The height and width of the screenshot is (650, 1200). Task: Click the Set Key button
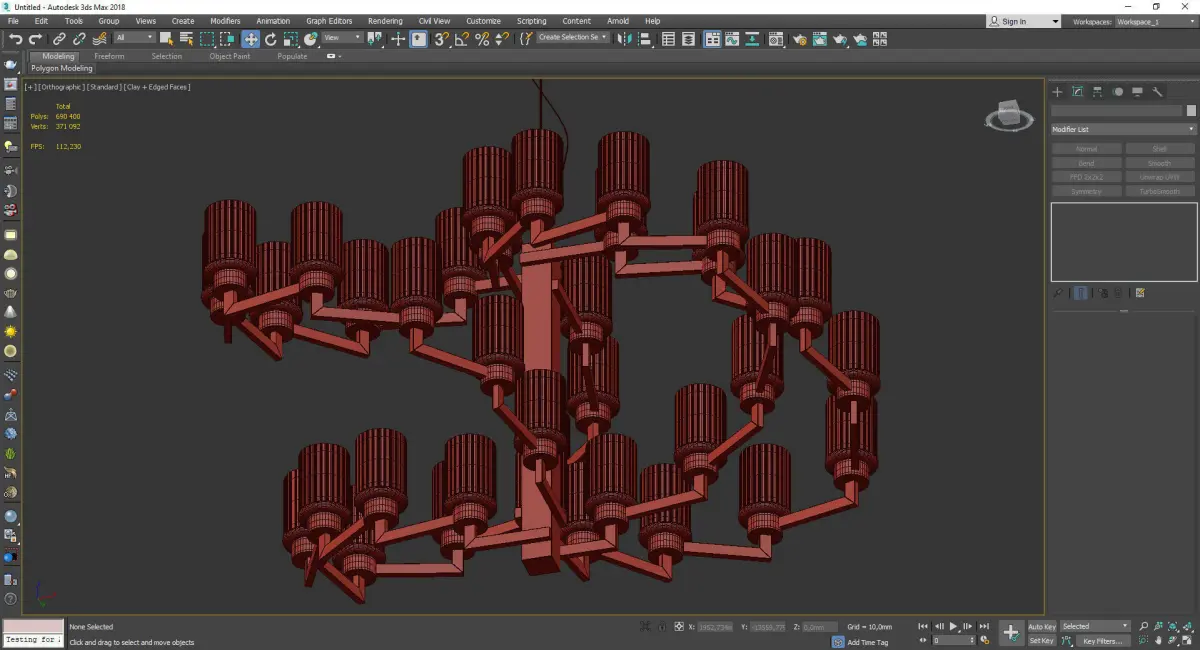coord(1041,641)
